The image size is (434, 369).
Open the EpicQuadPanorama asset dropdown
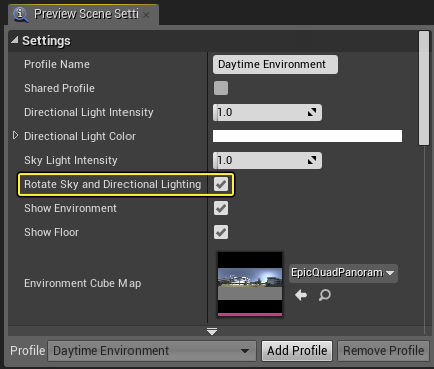coord(343,273)
